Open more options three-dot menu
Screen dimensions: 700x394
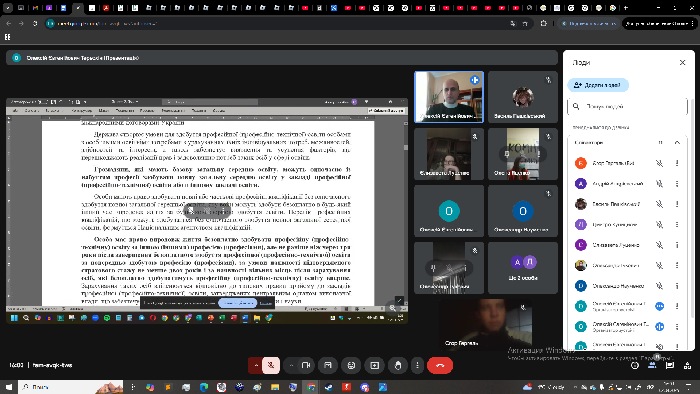[x=417, y=365]
